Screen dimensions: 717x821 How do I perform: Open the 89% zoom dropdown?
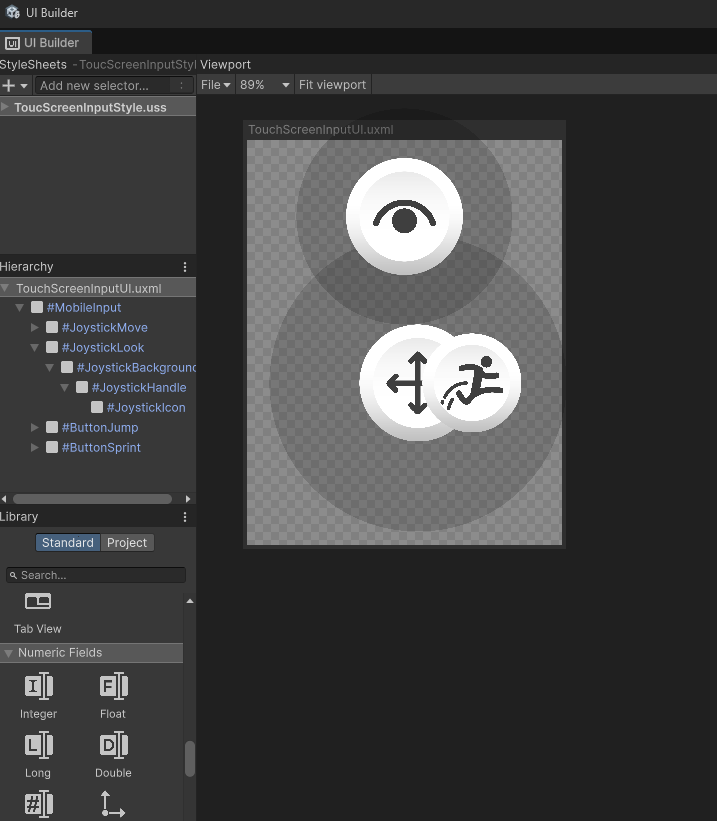(265, 85)
